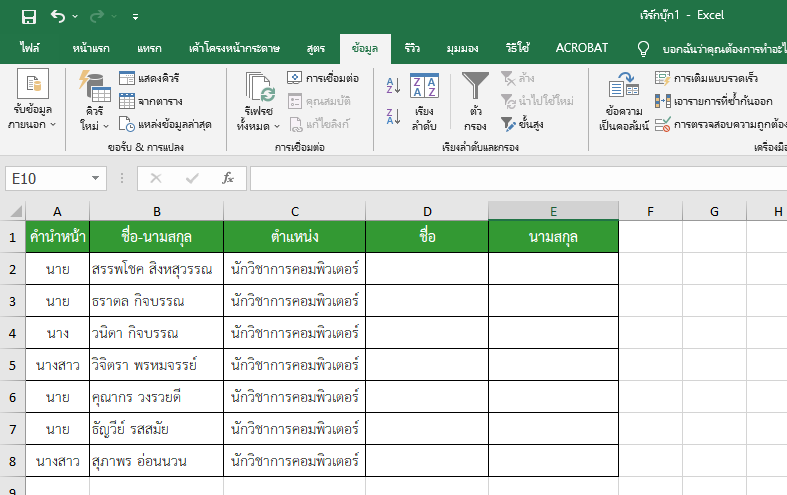Image resolution: width=787 pixels, height=495 pixels.
Task: Click ข้อความเป็นคอลัมน์ (Text to Columns) button
Action: click(x=623, y=100)
